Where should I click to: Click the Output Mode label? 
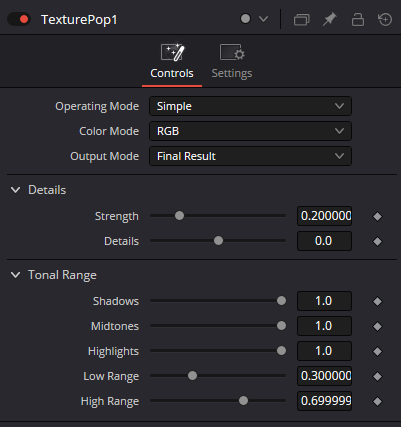click(104, 156)
